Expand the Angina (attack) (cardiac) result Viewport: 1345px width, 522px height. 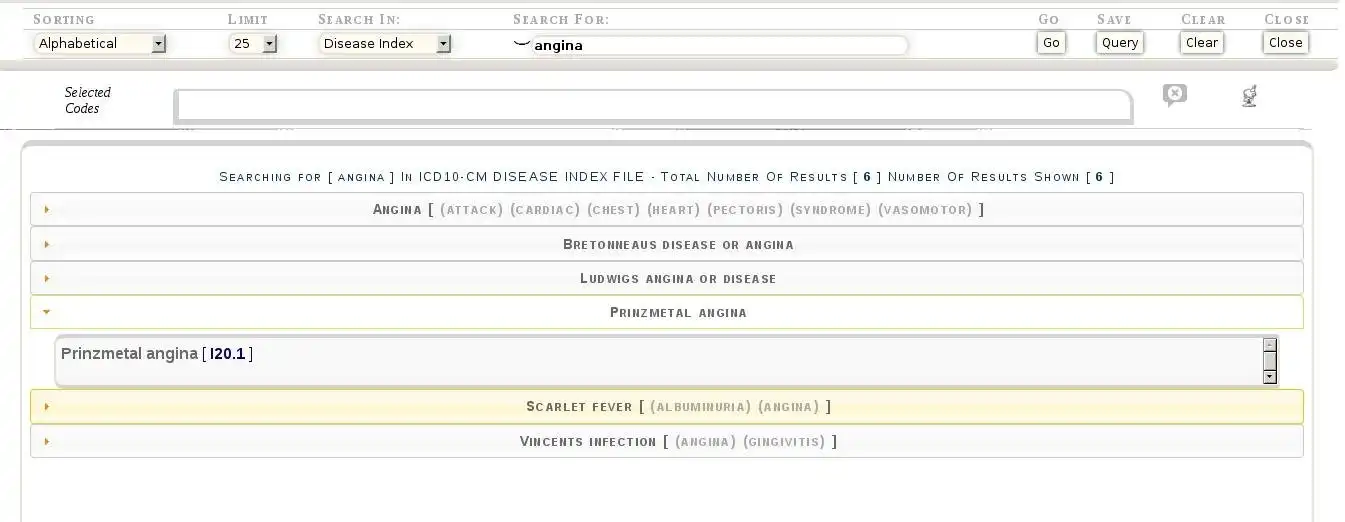click(667, 209)
